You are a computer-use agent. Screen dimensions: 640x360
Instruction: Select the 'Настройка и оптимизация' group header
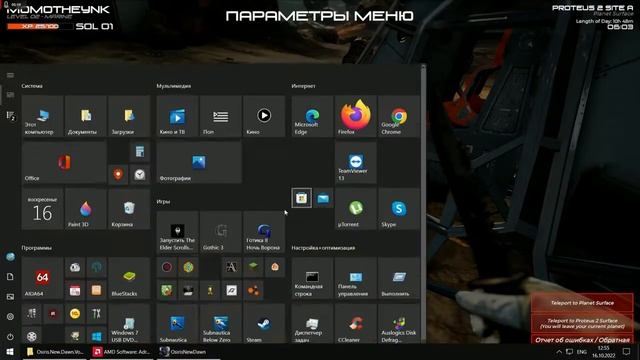pos(323,248)
